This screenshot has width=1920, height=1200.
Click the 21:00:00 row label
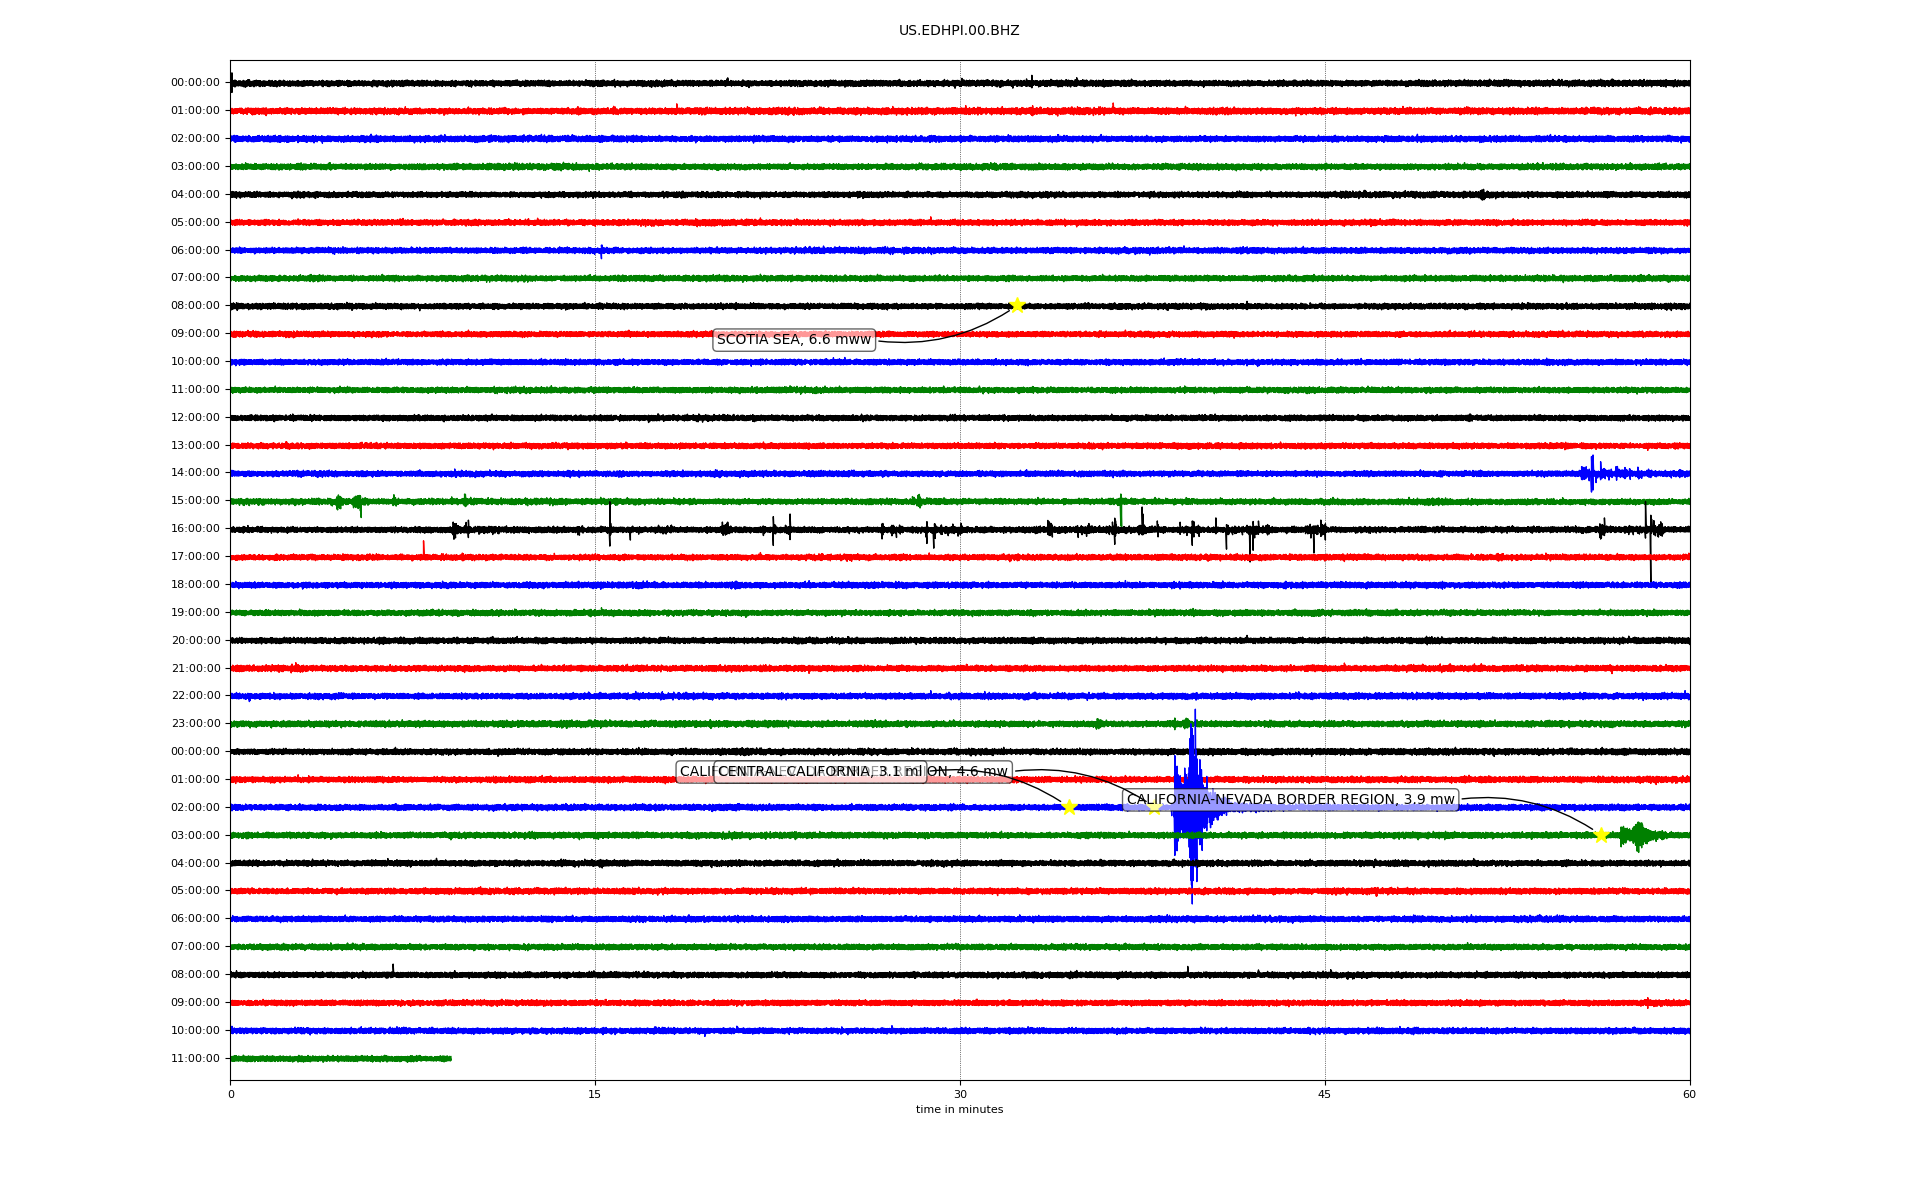pyautogui.click(x=195, y=668)
